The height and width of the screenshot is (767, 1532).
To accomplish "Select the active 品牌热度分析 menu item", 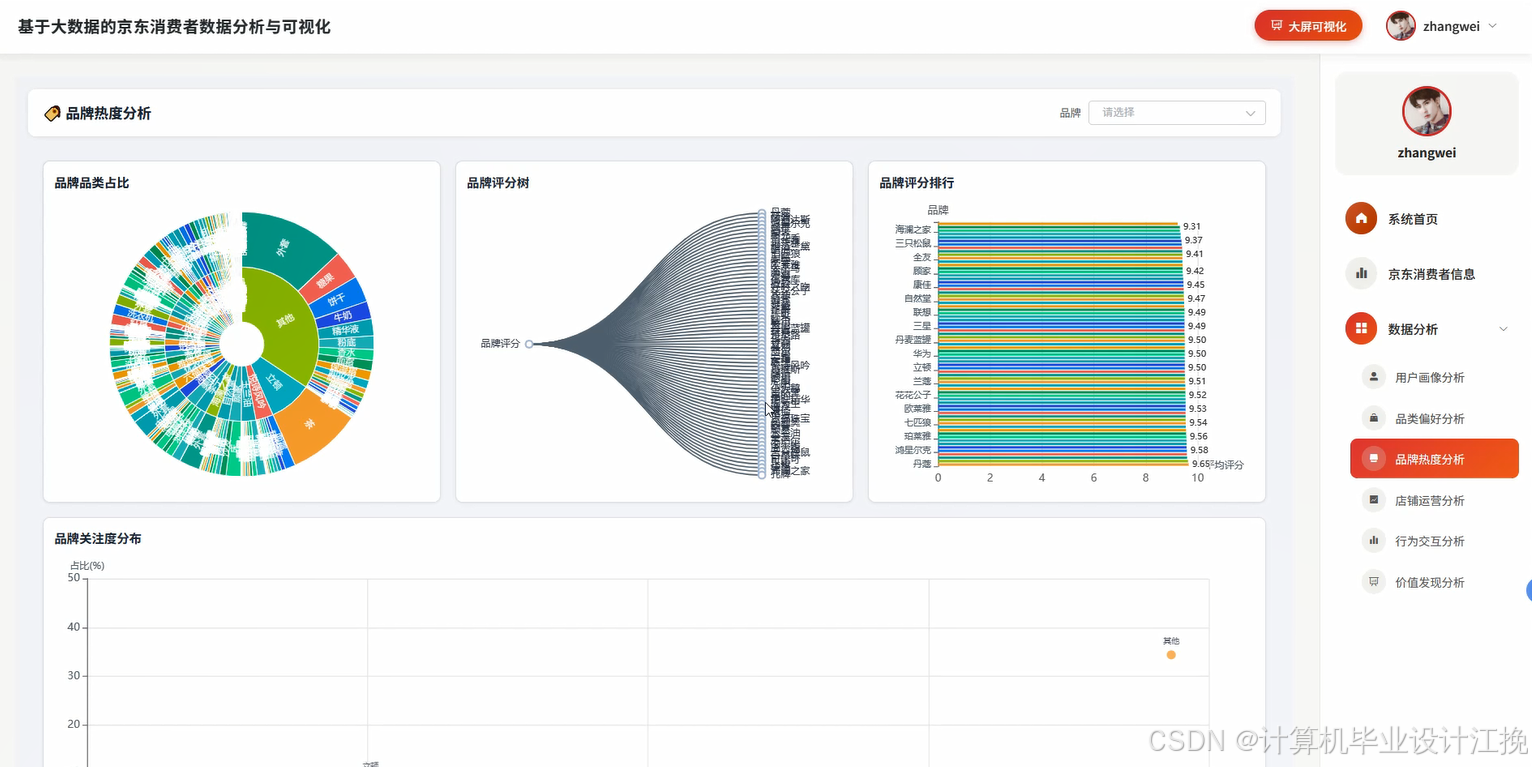I will [1434, 459].
